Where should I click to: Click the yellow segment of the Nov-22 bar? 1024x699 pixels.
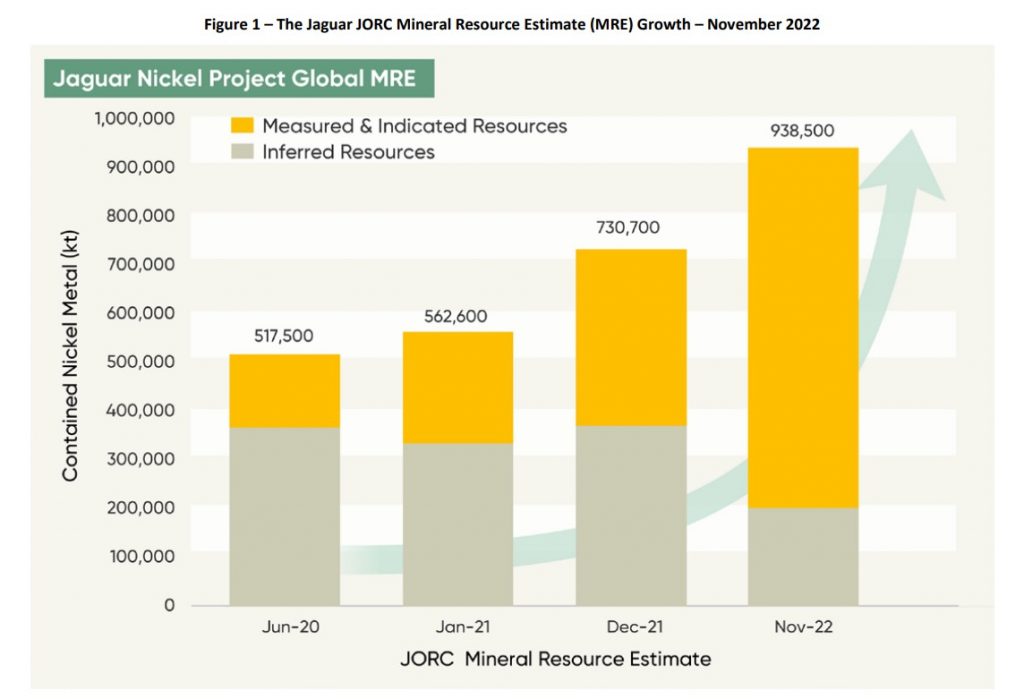[x=803, y=328]
